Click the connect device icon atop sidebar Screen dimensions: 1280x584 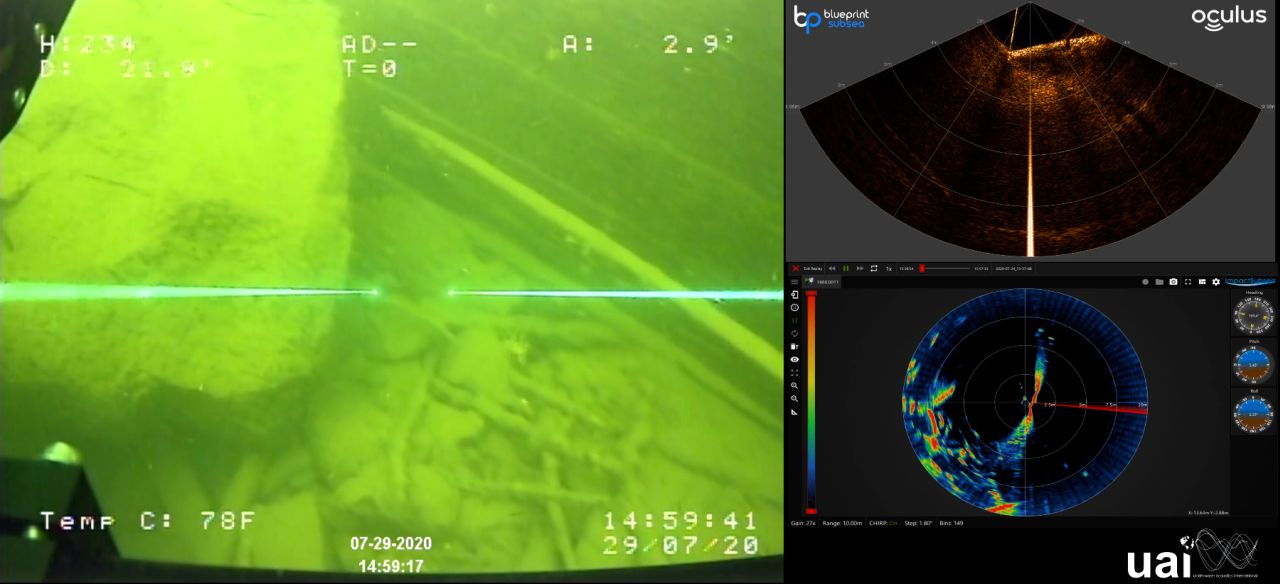point(795,295)
